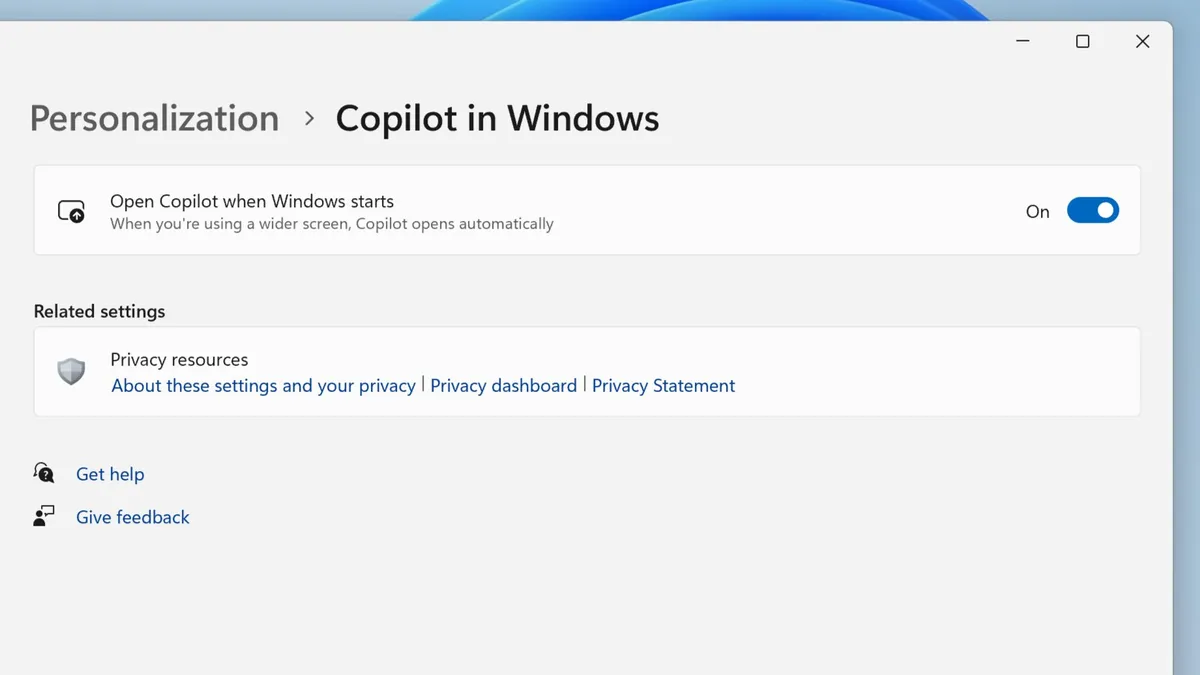Click the Related settings heading

99,311
